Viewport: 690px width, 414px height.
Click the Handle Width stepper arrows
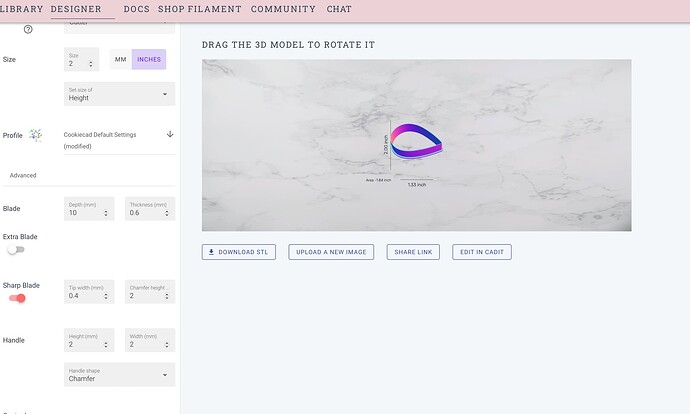click(167, 345)
